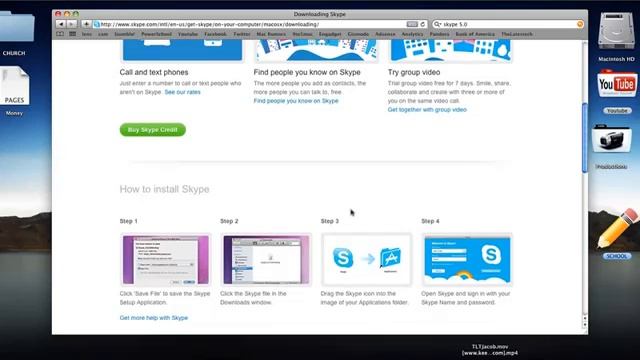The width and height of the screenshot is (640, 360).
Task: Follow the 'See our rates' link
Action: (x=182, y=92)
